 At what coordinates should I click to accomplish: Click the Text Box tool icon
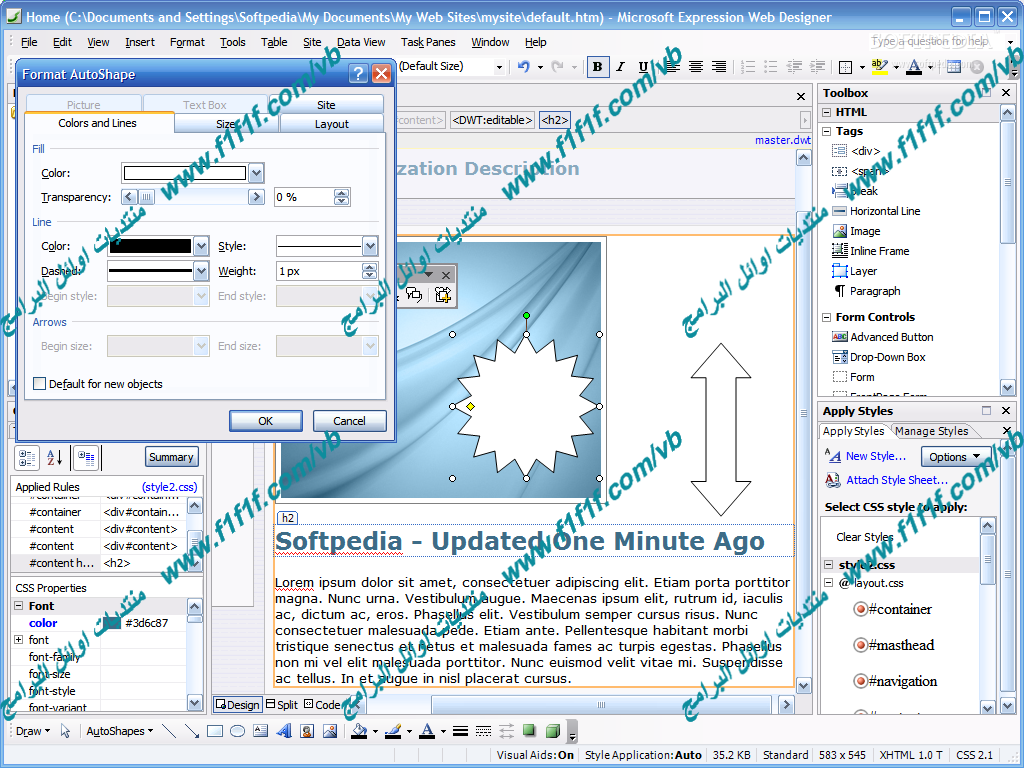261,731
